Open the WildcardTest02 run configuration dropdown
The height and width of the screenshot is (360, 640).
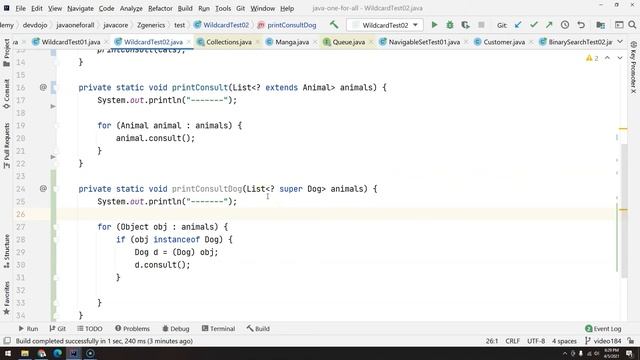click(384, 25)
